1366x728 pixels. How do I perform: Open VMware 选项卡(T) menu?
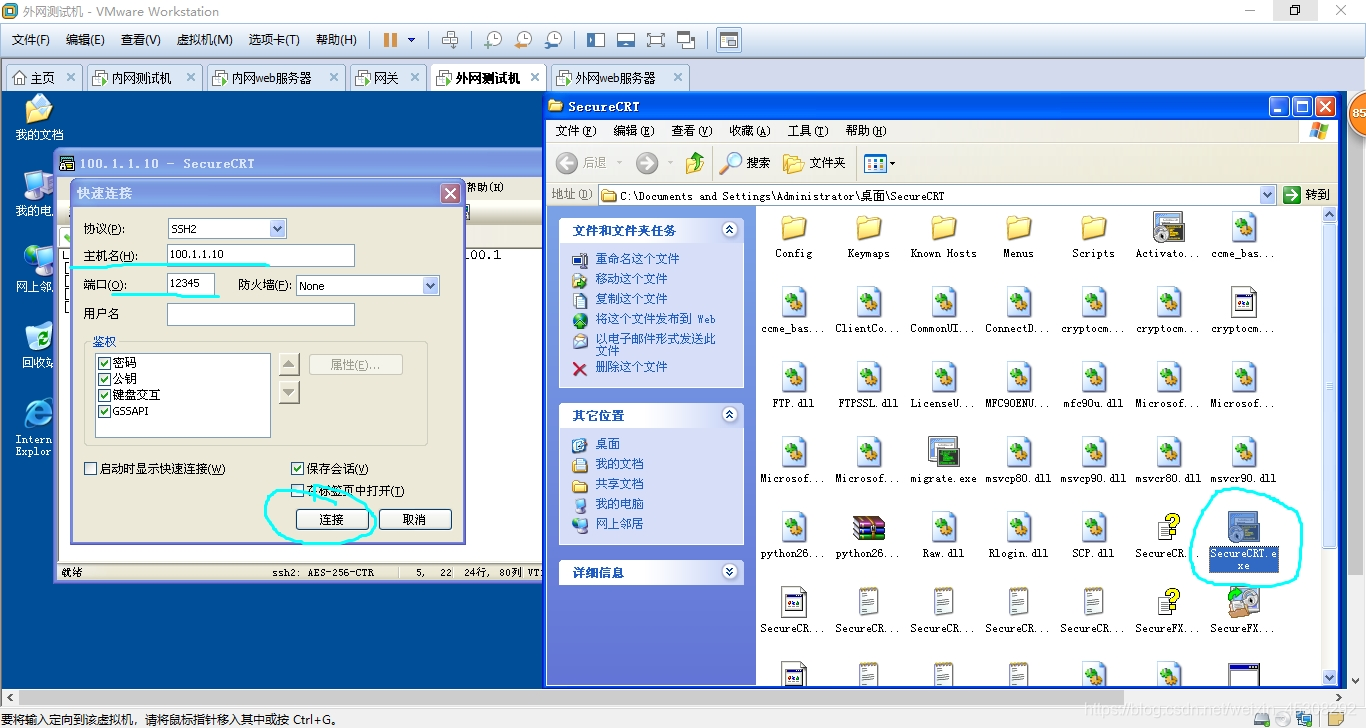(x=274, y=40)
